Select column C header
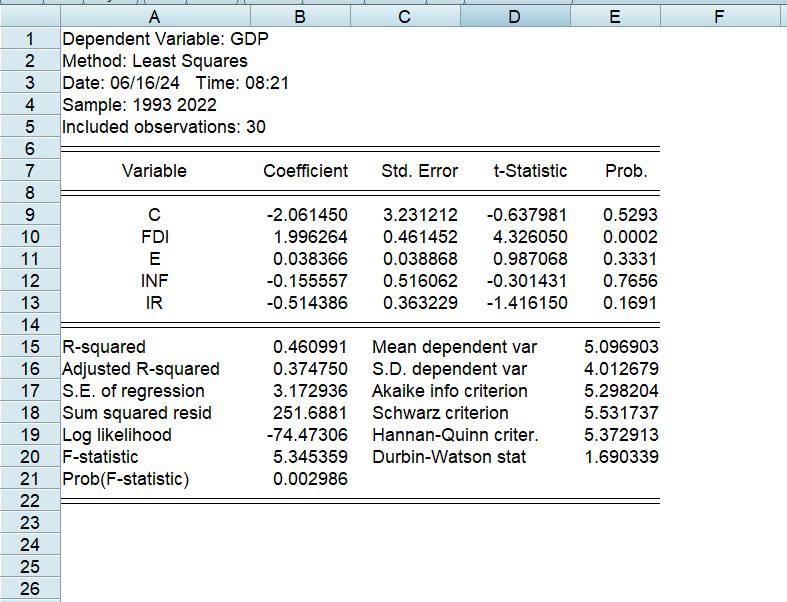Screen dimensions: 787x602 click(405, 17)
